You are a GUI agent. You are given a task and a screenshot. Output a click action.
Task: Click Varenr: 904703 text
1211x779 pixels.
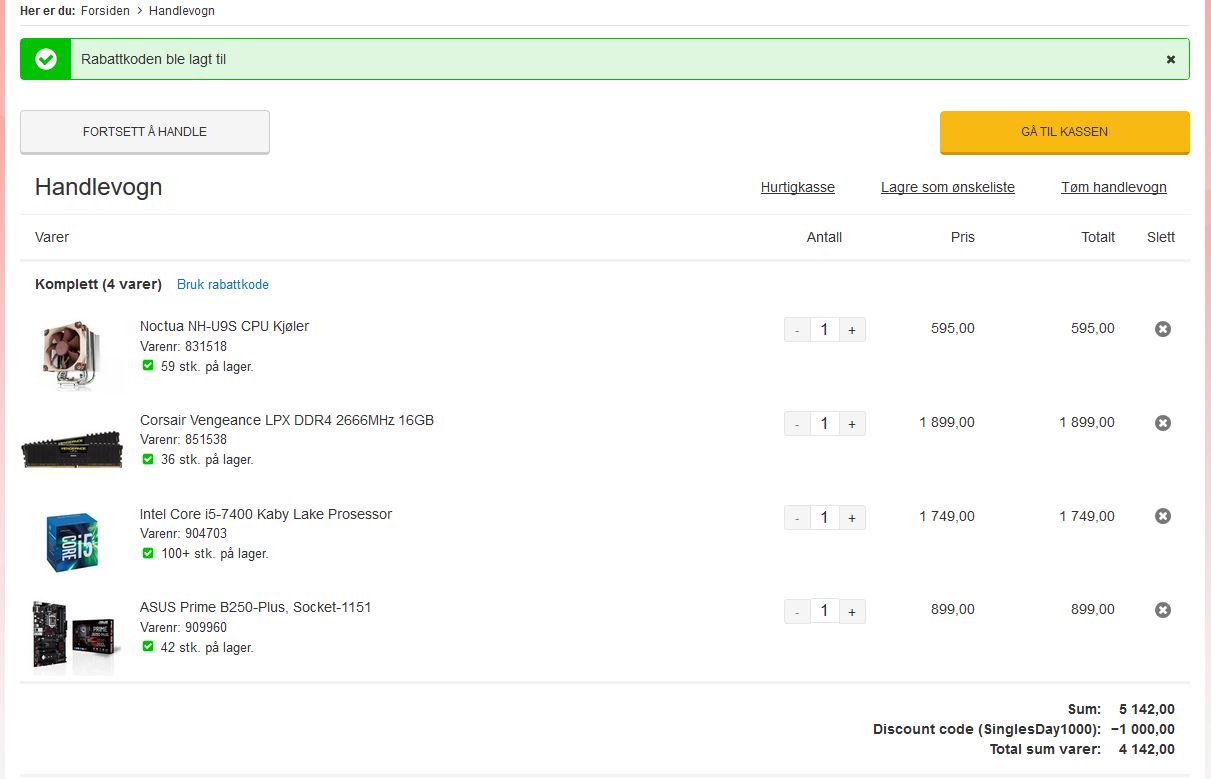point(183,534)
